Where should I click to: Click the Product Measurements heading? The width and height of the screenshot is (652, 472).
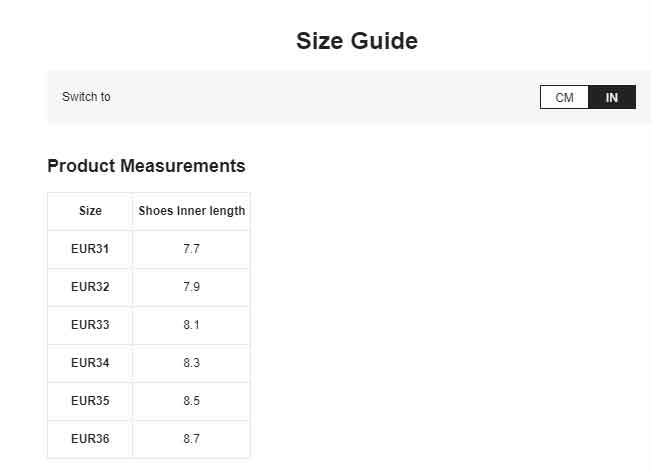click(146, 166)
